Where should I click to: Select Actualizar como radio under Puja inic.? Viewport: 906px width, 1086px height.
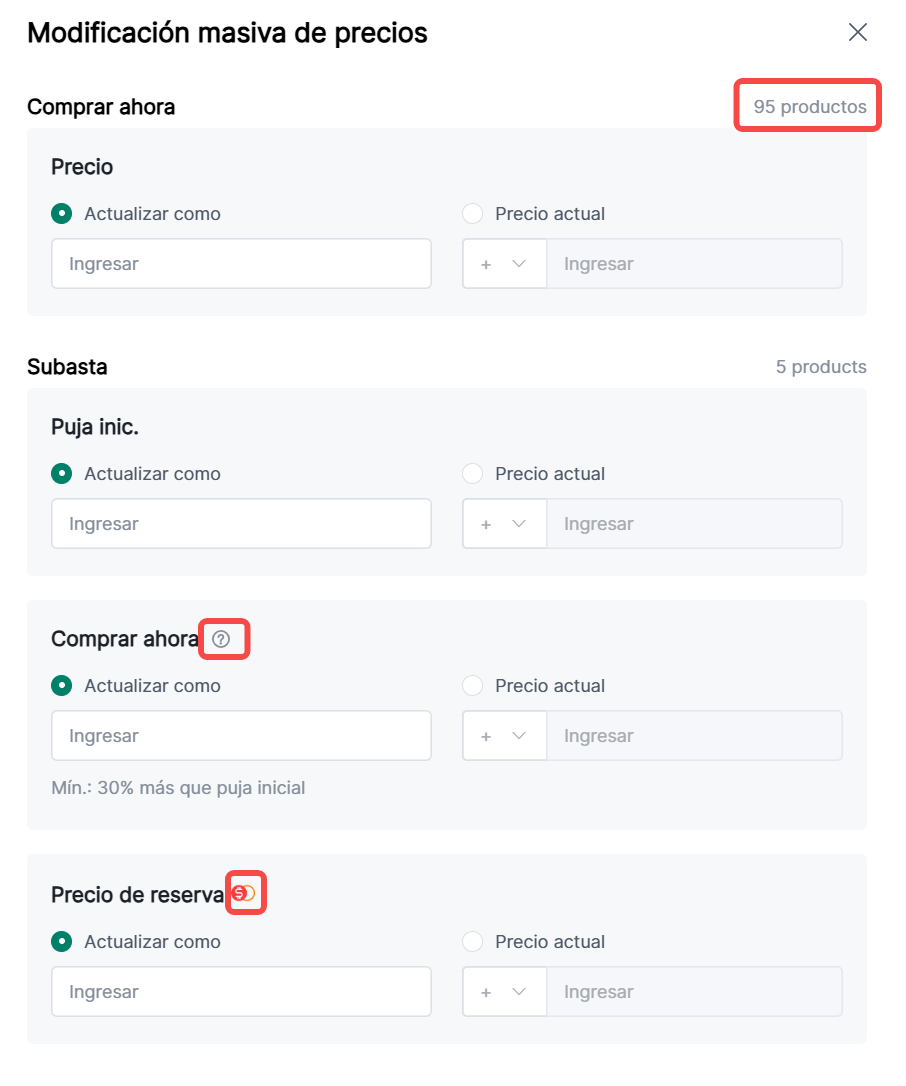[x=62, y=474]
